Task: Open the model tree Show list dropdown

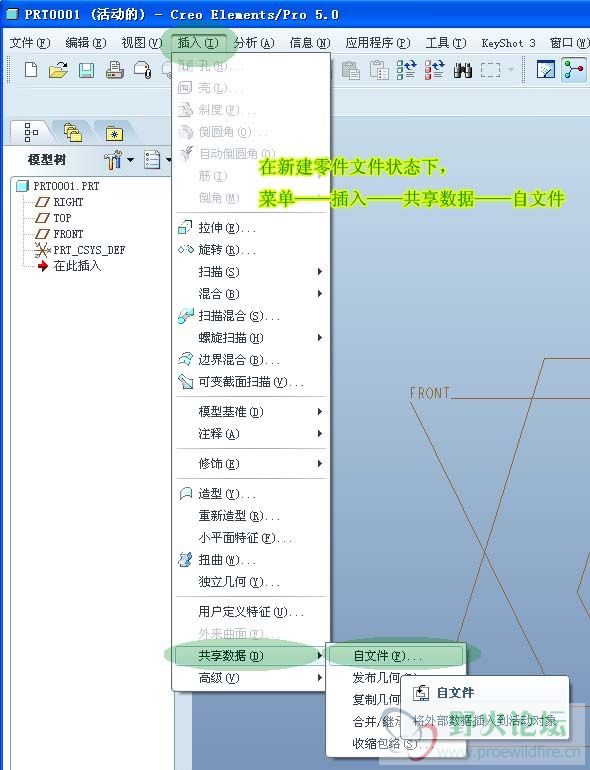Action: click(x=157, y=160)
